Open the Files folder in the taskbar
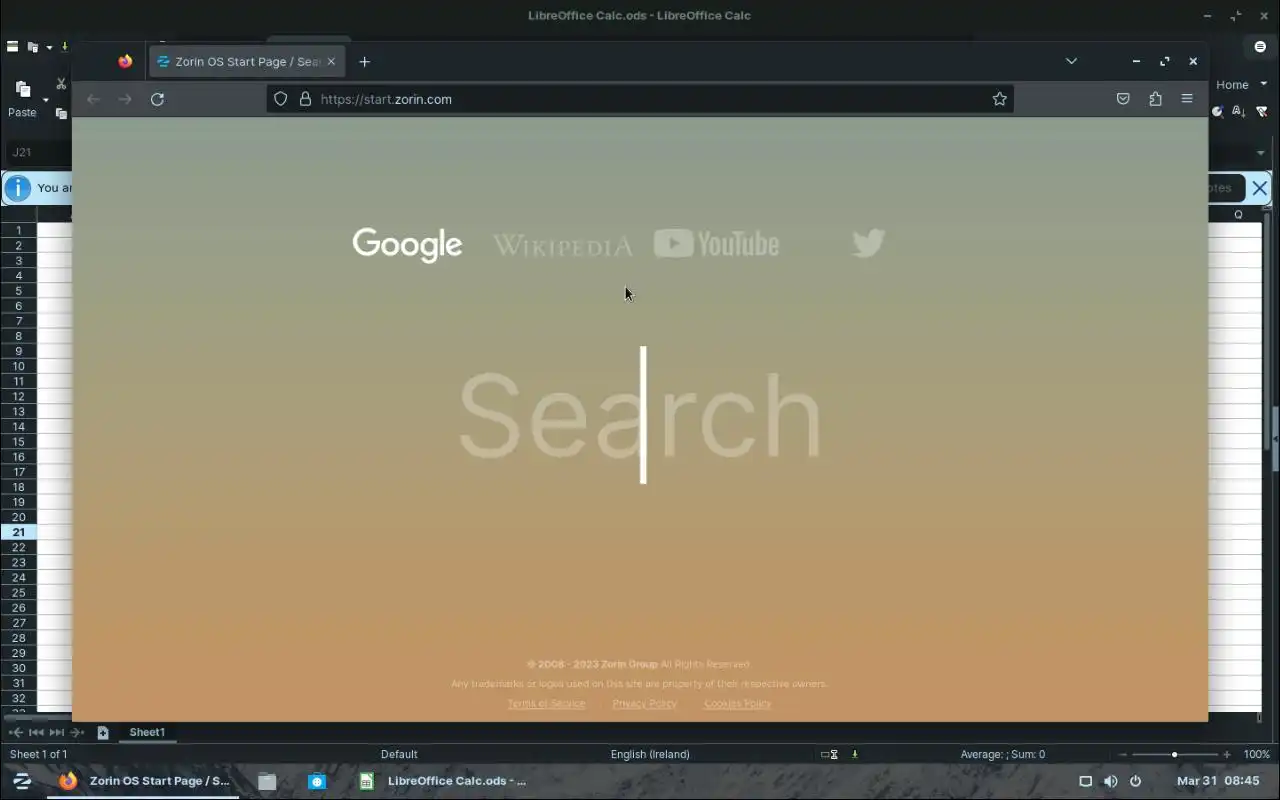Image resolution: width=1280 pixels, height=800 pixels. 267,781
